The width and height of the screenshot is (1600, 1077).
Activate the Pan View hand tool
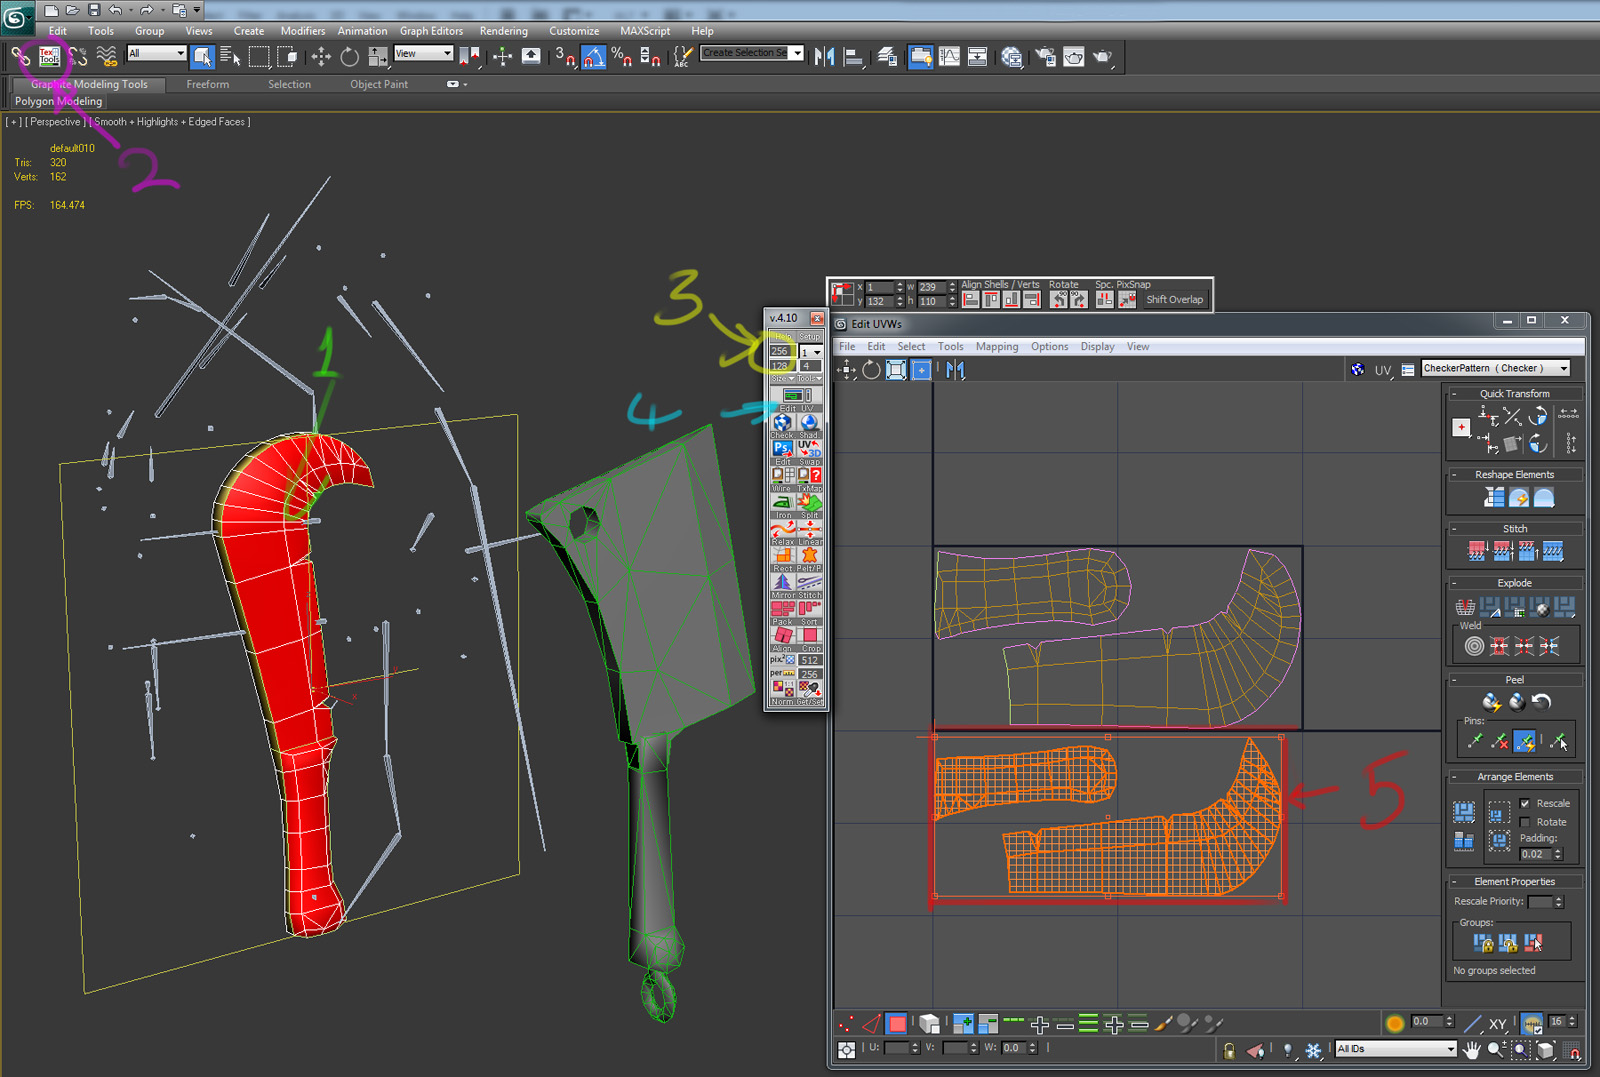tap(1472, 1049)
